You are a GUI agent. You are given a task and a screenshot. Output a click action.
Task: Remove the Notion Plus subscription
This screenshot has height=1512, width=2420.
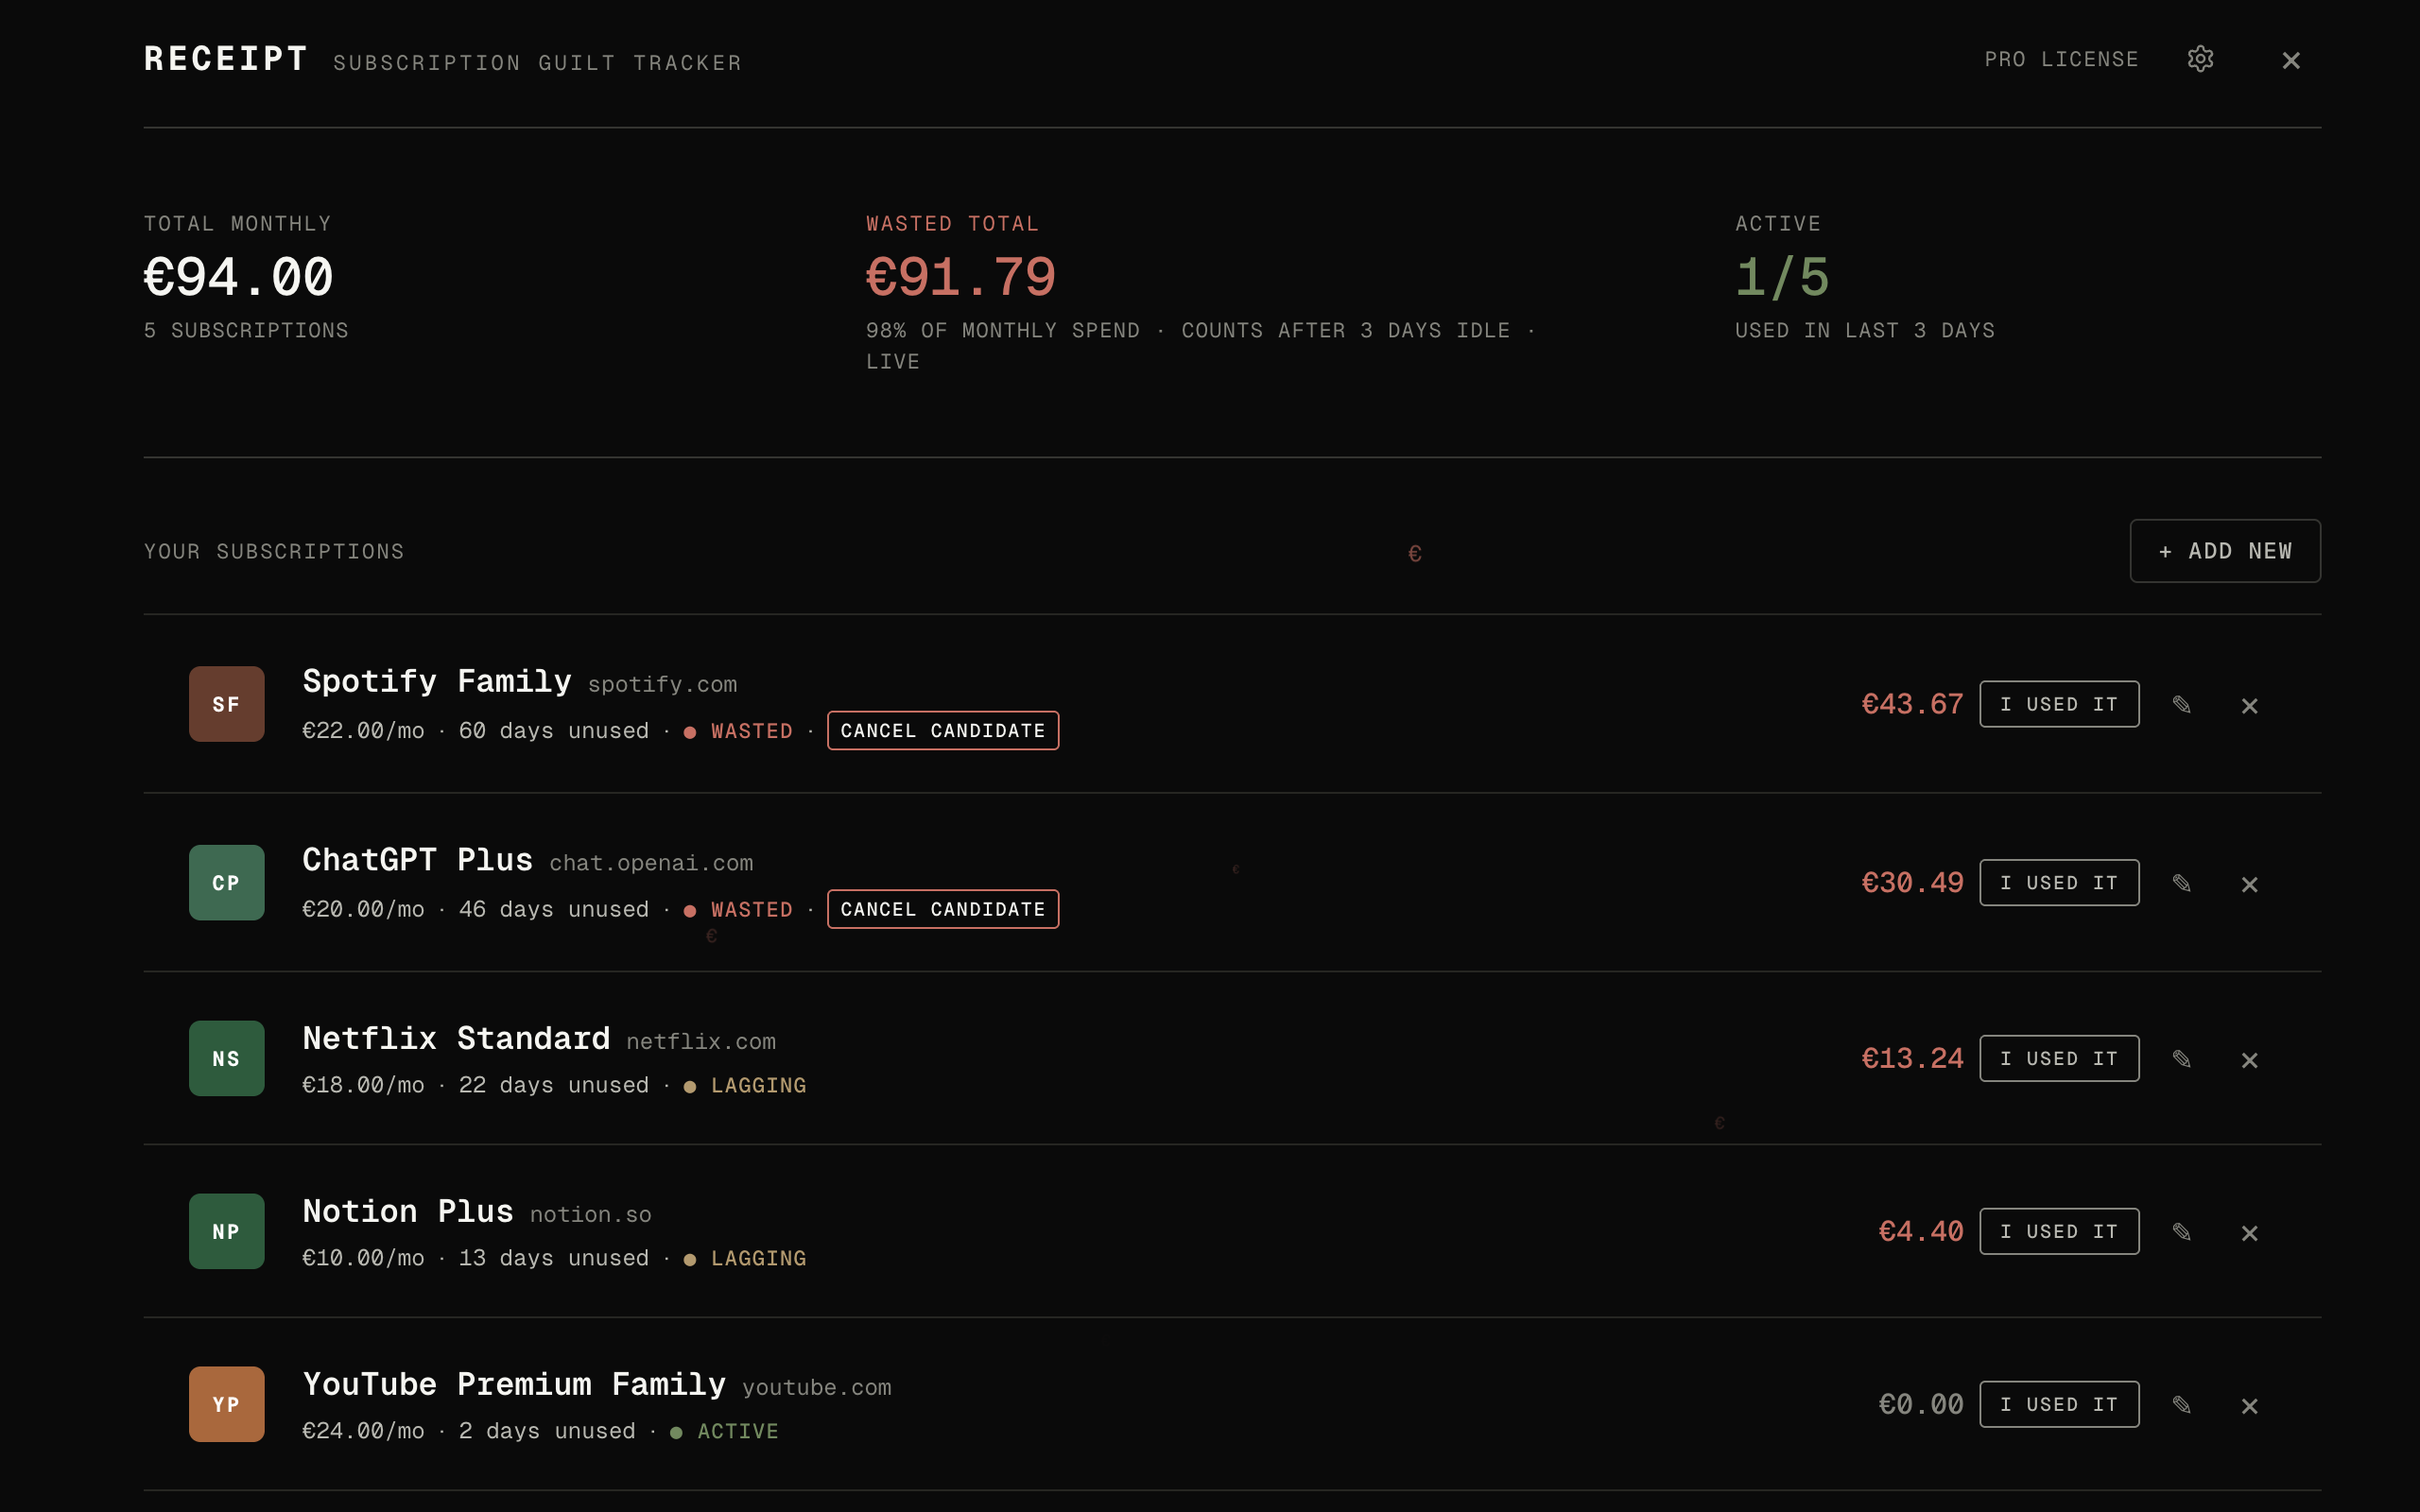(2250, 1233)
